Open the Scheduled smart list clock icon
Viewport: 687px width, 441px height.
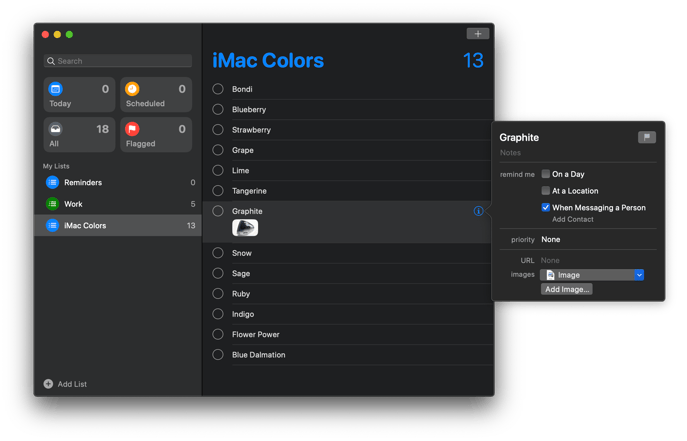pyautogui.click(x=132, y=89)
